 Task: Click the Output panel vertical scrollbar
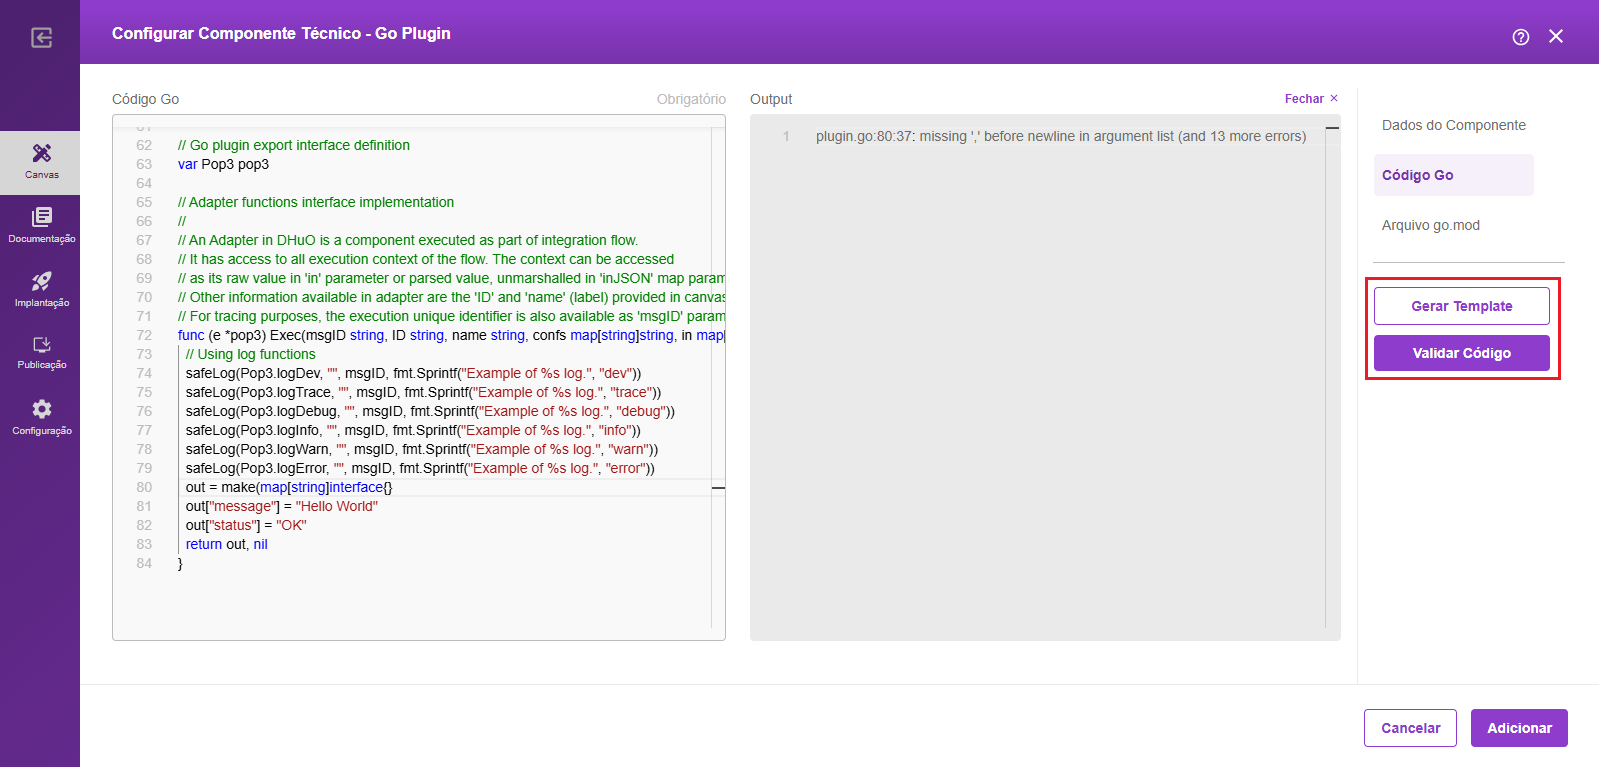coord(1332,380)
